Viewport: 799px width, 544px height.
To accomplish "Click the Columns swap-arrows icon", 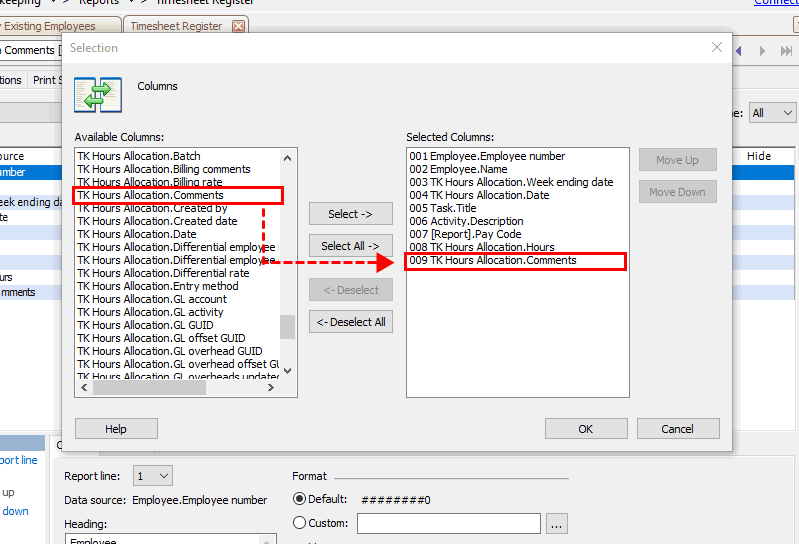I will [x=98, y=95].
